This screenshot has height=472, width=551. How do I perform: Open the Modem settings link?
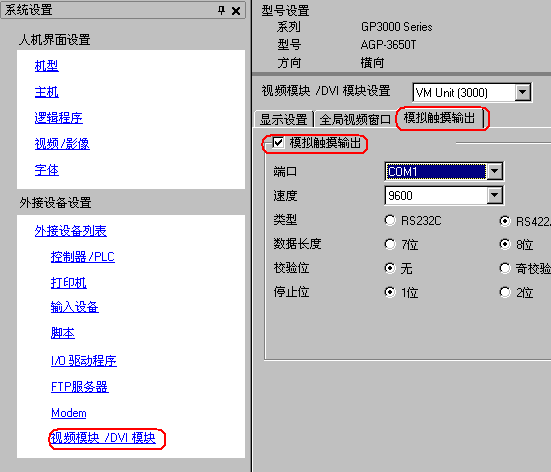tap(69, 413)
